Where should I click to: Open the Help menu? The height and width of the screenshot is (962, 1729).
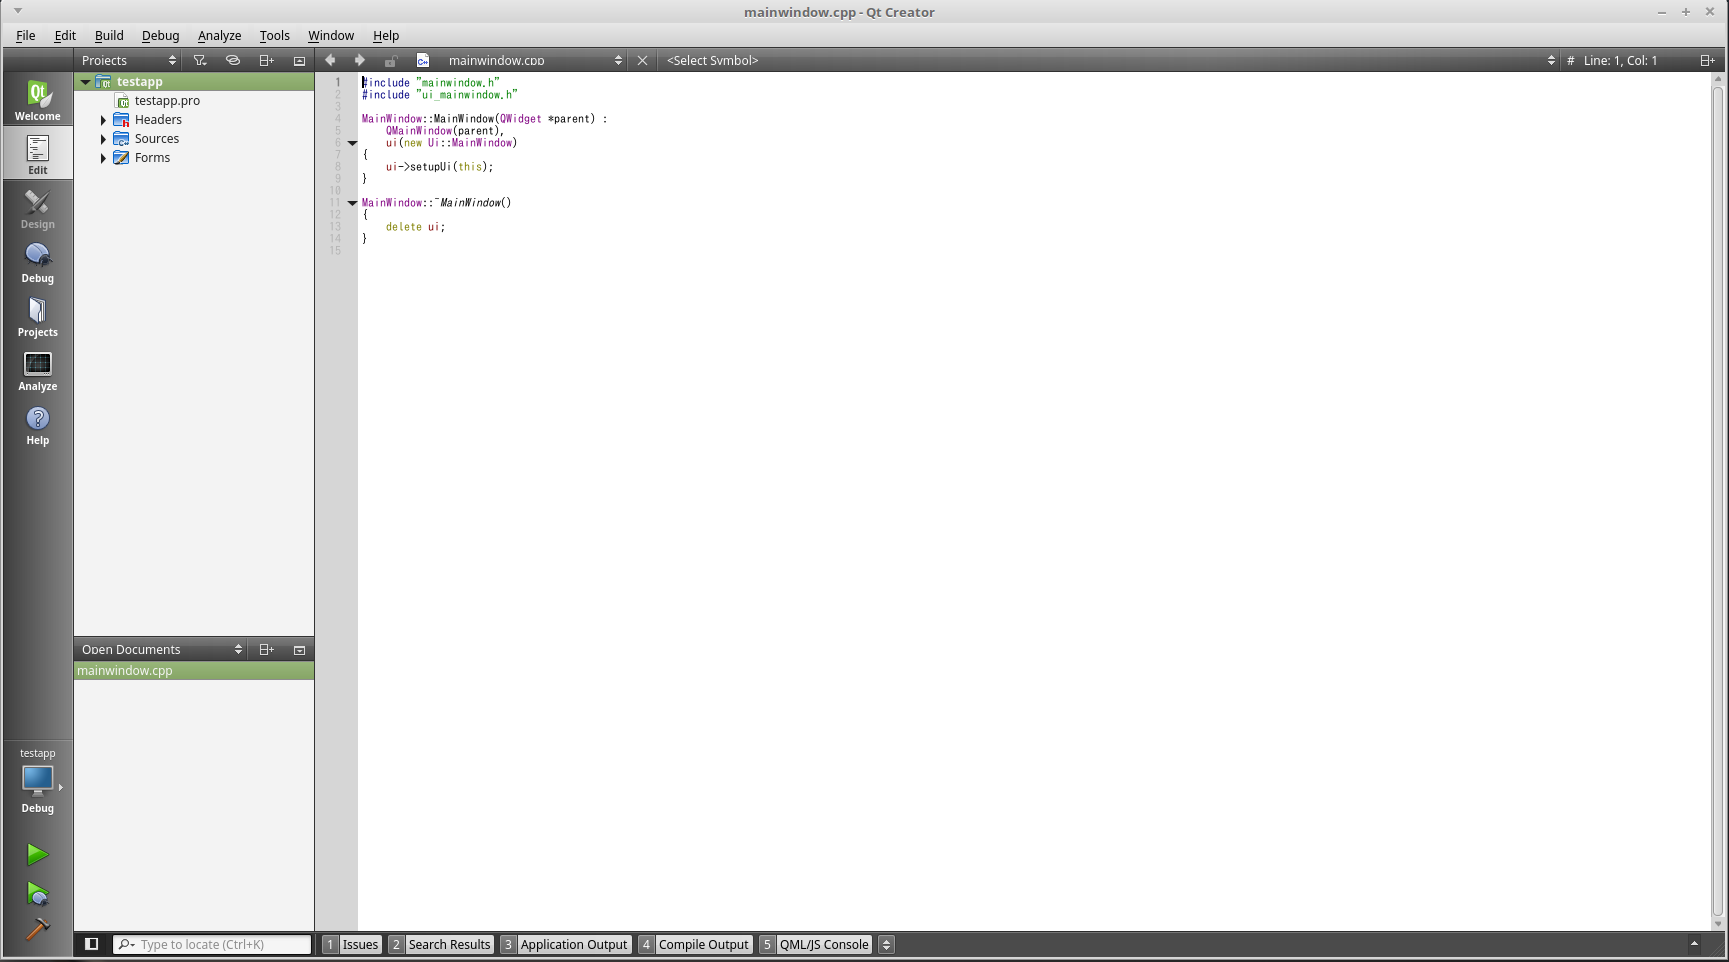[x=386, y=35]
